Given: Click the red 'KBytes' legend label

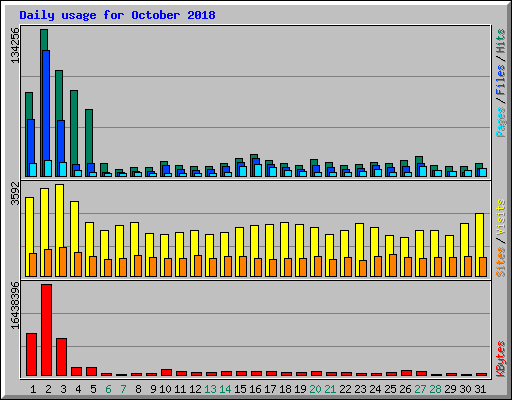Looking at the screenshot, I should [x=501, y=359].
